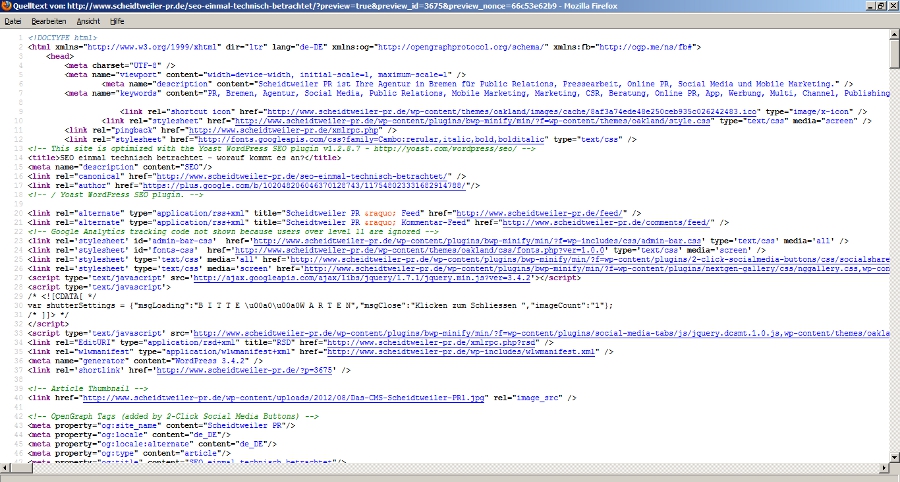Click the og:site_name "Scheidtweiler PR" meta line
This screenshot has height=482, width=900.
(x=161, y=426)
